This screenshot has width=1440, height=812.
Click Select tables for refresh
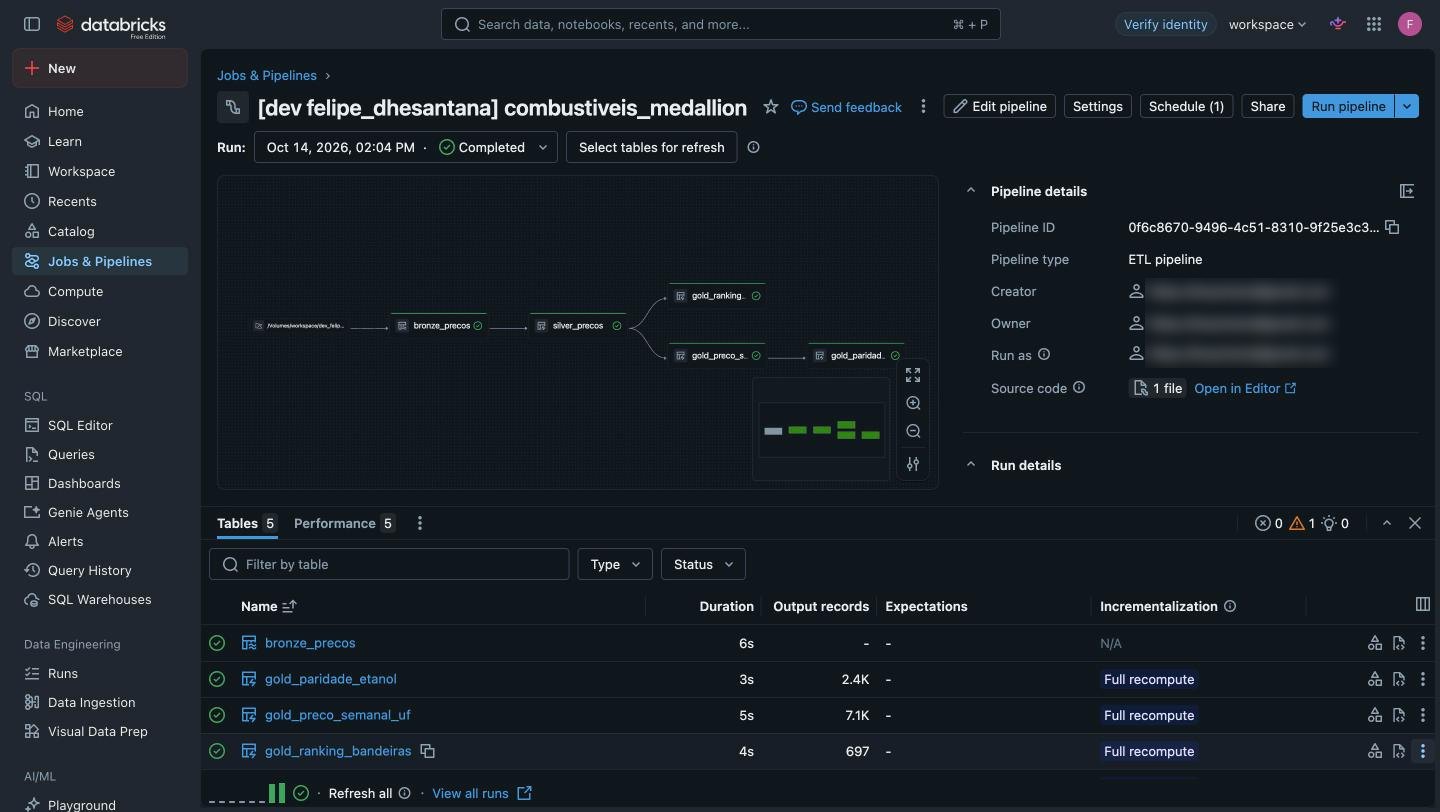(x=651, y=147)
